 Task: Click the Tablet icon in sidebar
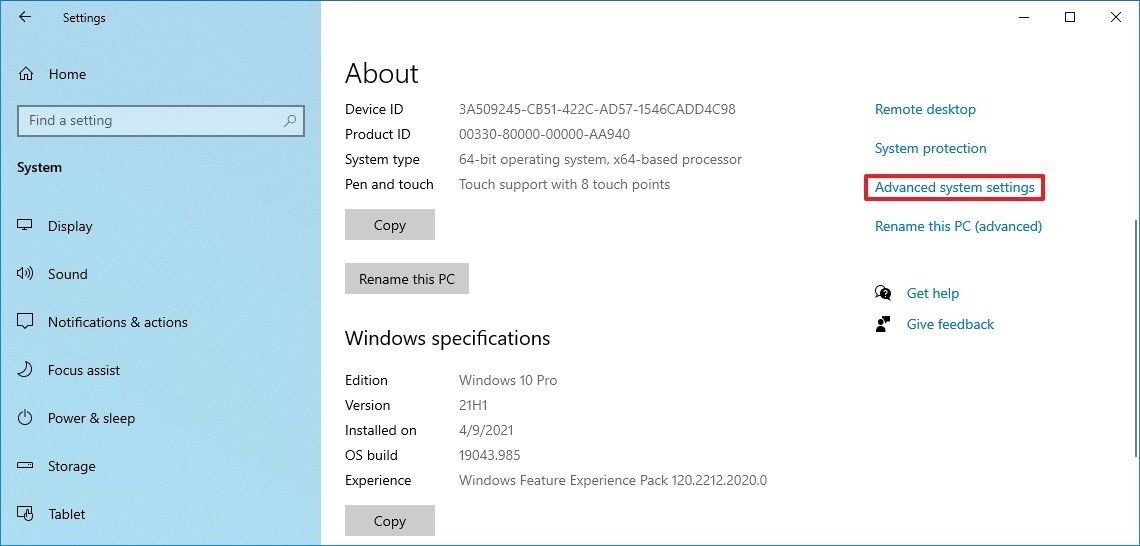coord(25,514)
